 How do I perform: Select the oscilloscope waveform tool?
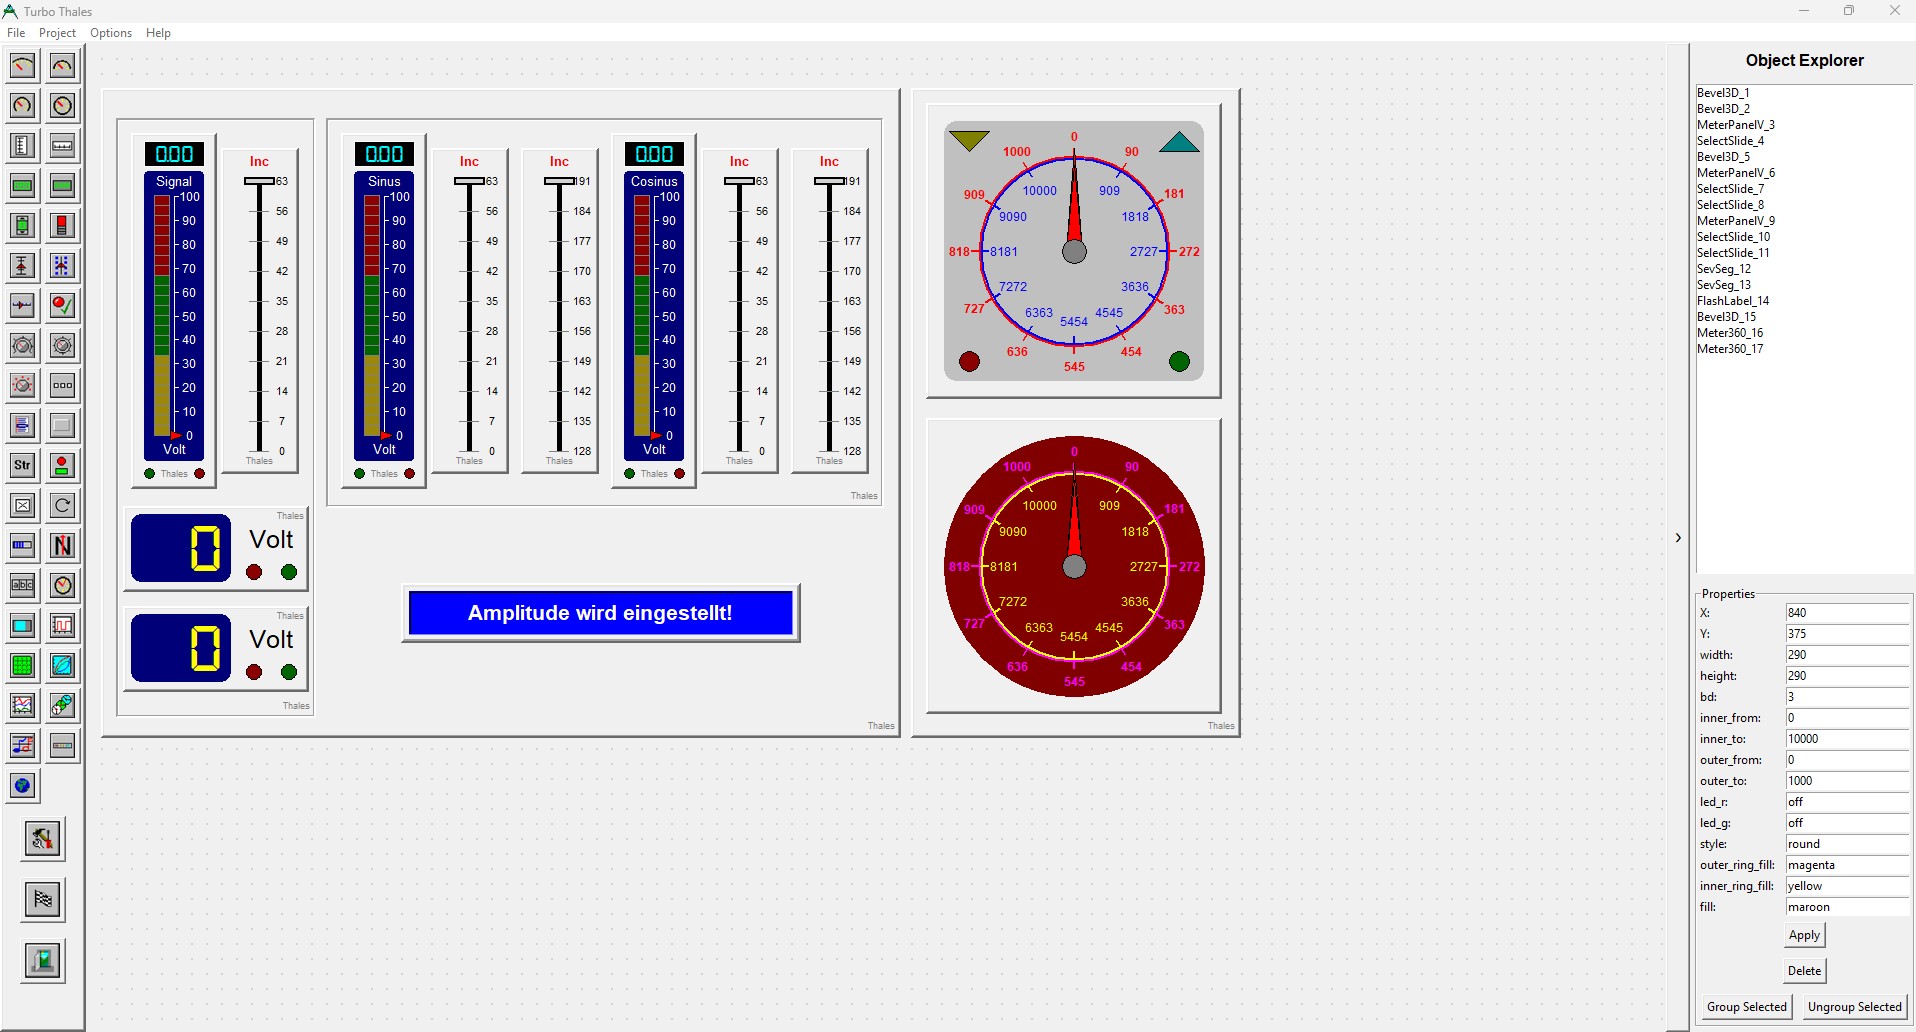[62, 626]
